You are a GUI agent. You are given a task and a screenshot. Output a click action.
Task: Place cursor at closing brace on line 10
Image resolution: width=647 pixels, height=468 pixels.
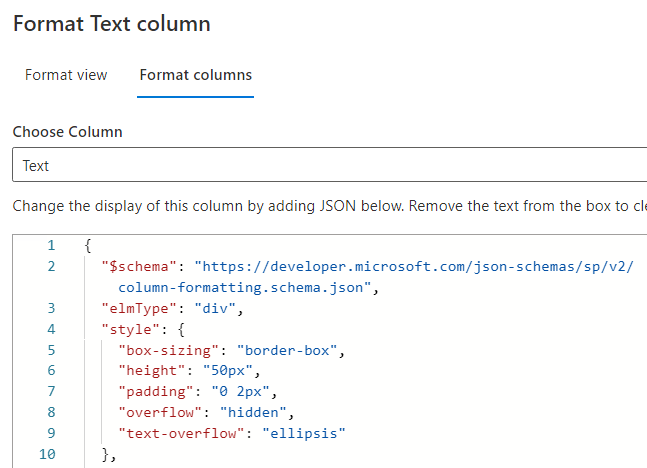point(105,454)
